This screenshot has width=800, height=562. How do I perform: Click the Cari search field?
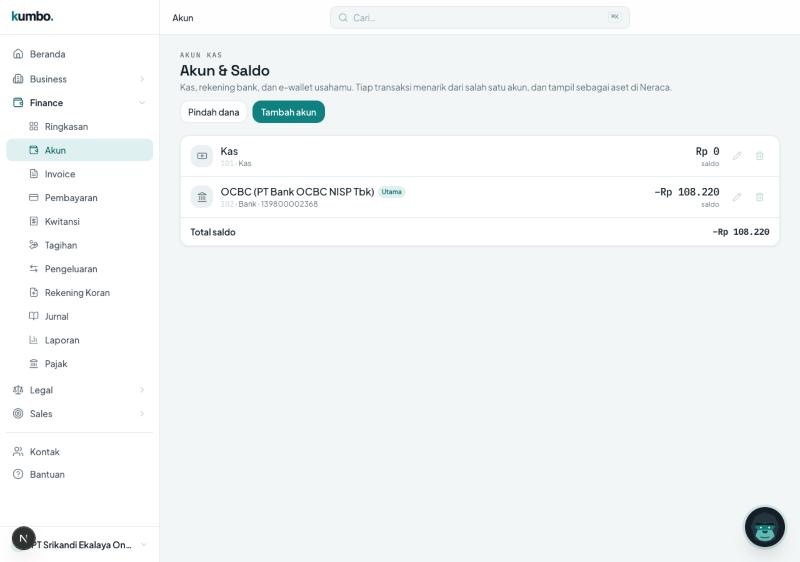tap(480, 17)
